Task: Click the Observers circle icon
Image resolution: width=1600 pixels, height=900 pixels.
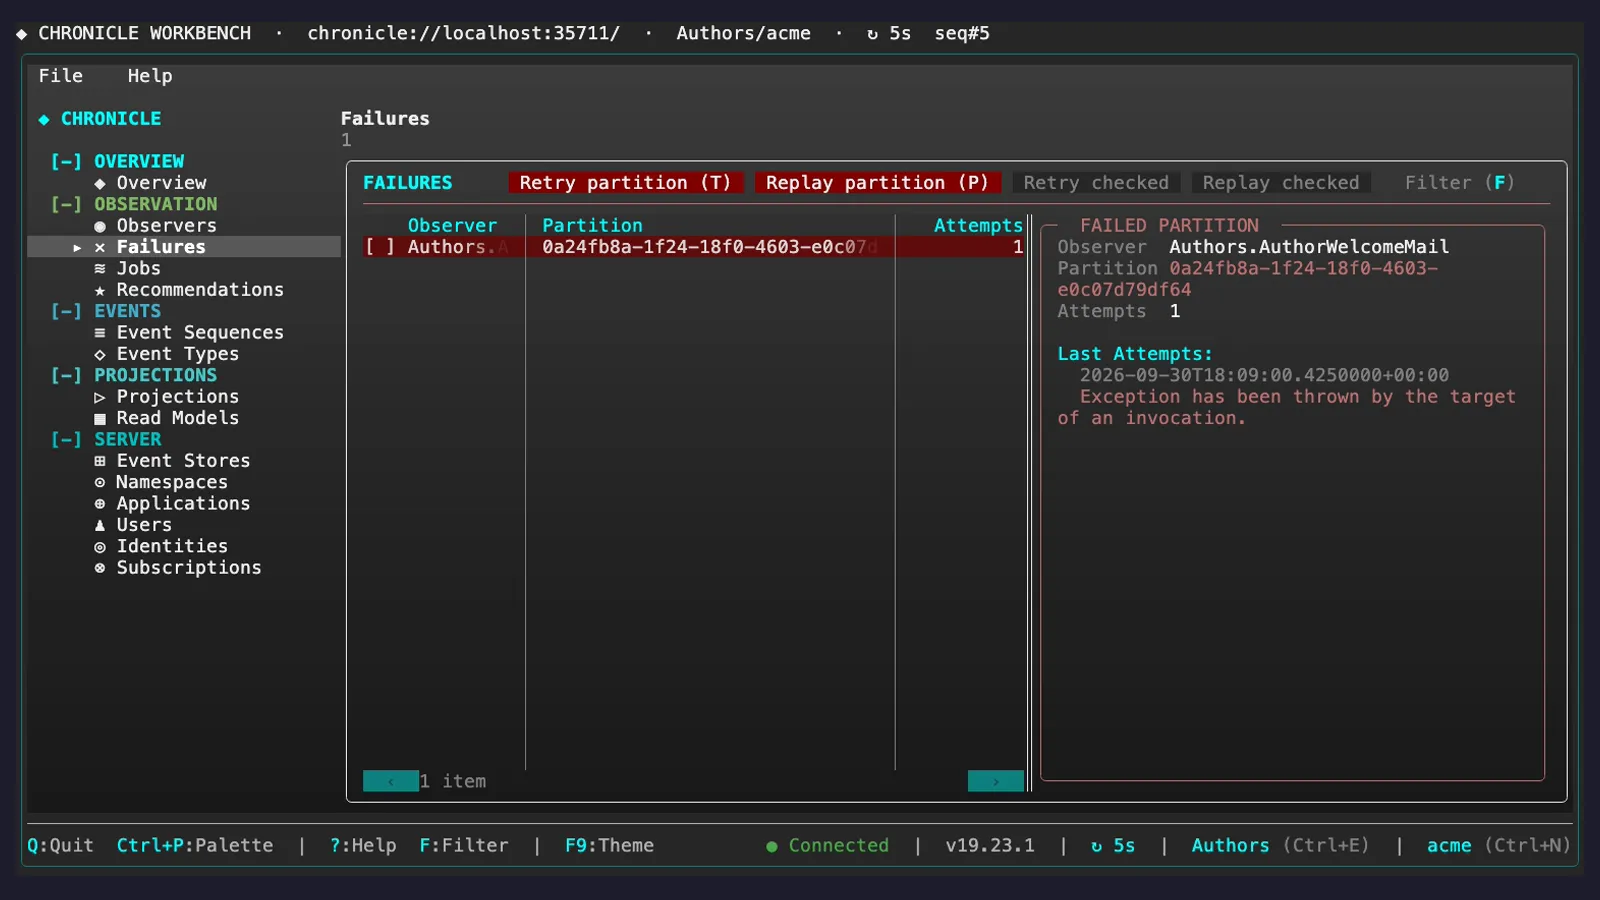Action: (x=100, y=226)
